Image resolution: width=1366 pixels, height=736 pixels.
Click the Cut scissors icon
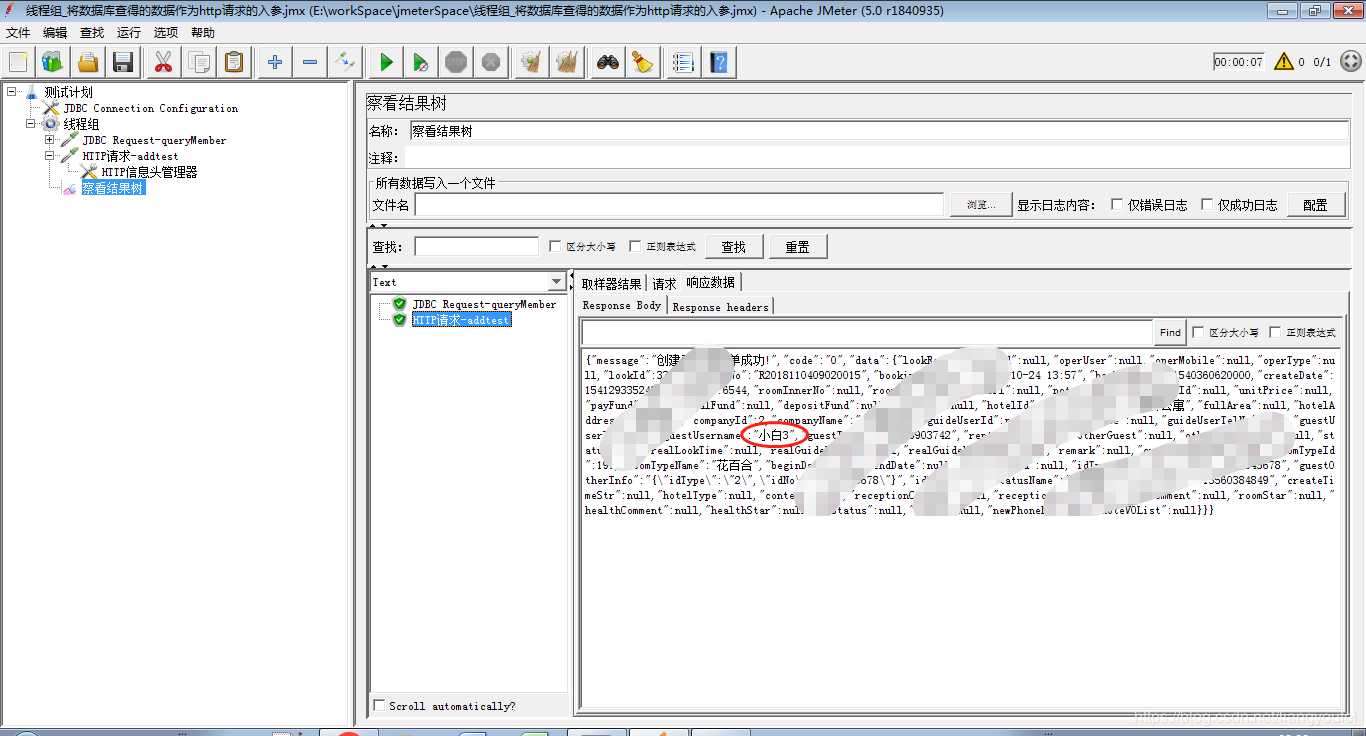tap(163, 63)
